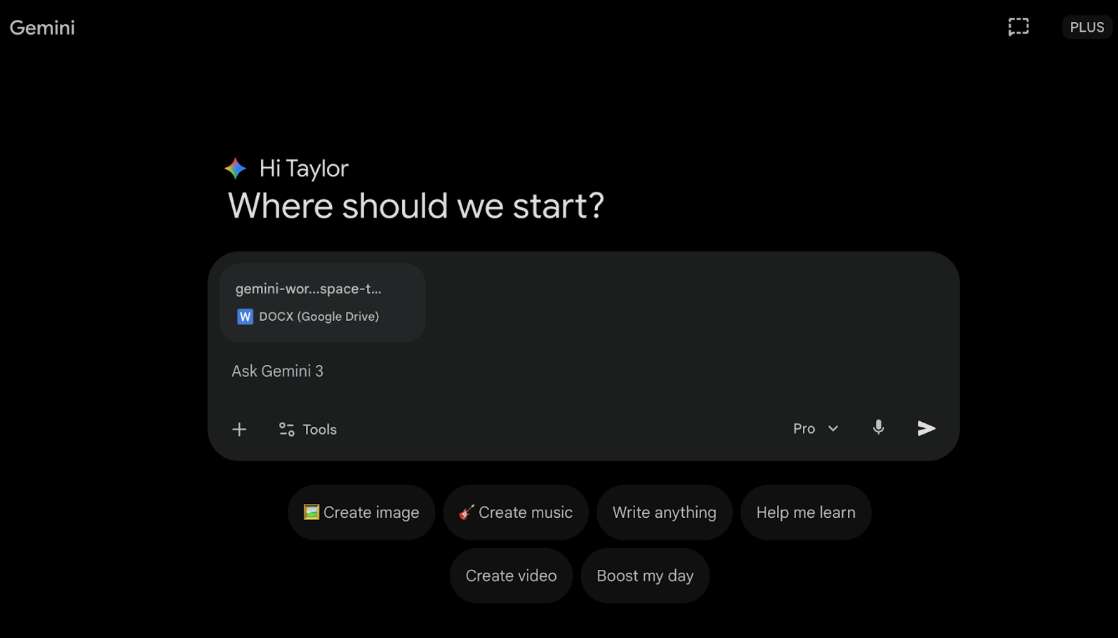Select the Write anything suggestion
Image resolution: width=1118 pixels, height=638 pixels.
[664, 512]
